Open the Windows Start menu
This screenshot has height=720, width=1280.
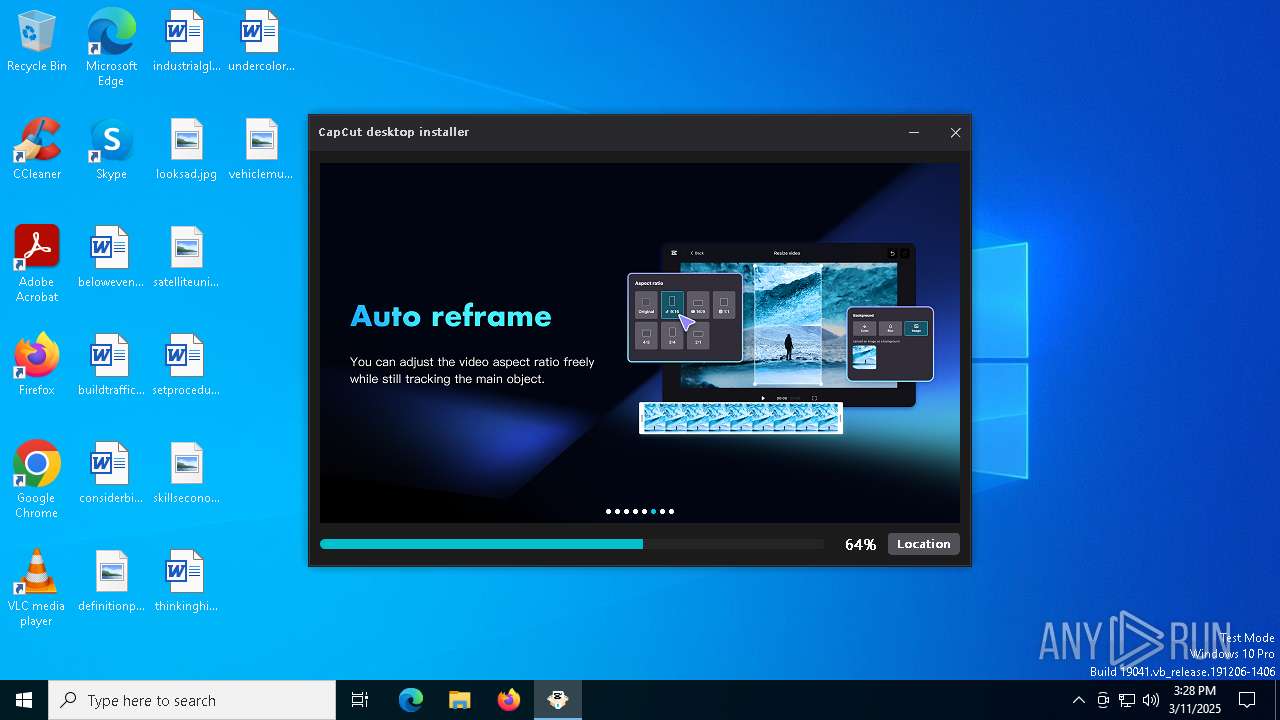[24, 700]
